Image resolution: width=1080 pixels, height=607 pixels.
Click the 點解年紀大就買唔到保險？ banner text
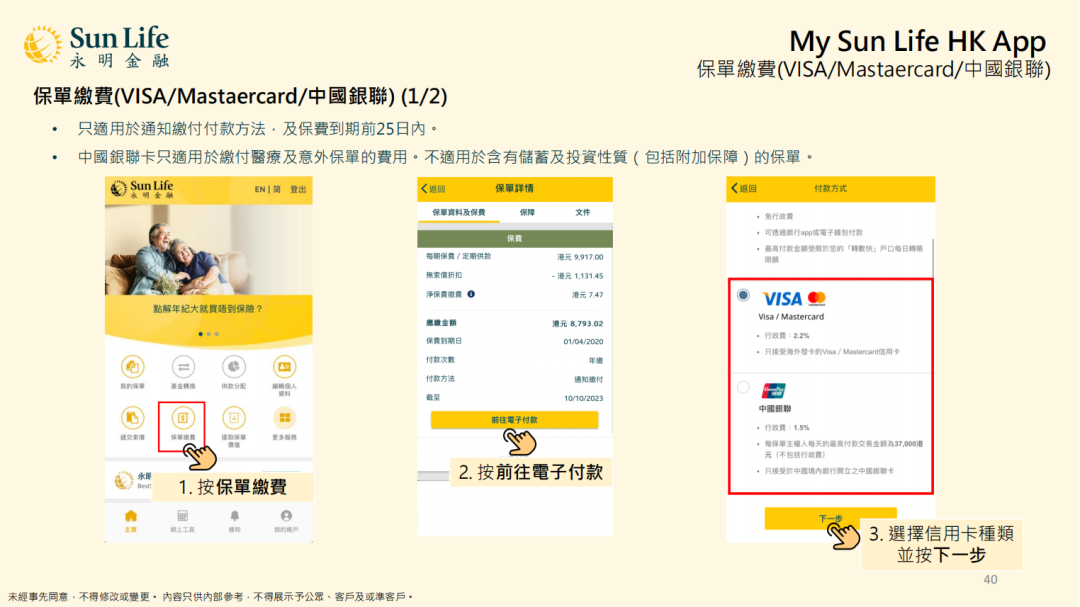[208, 309]
